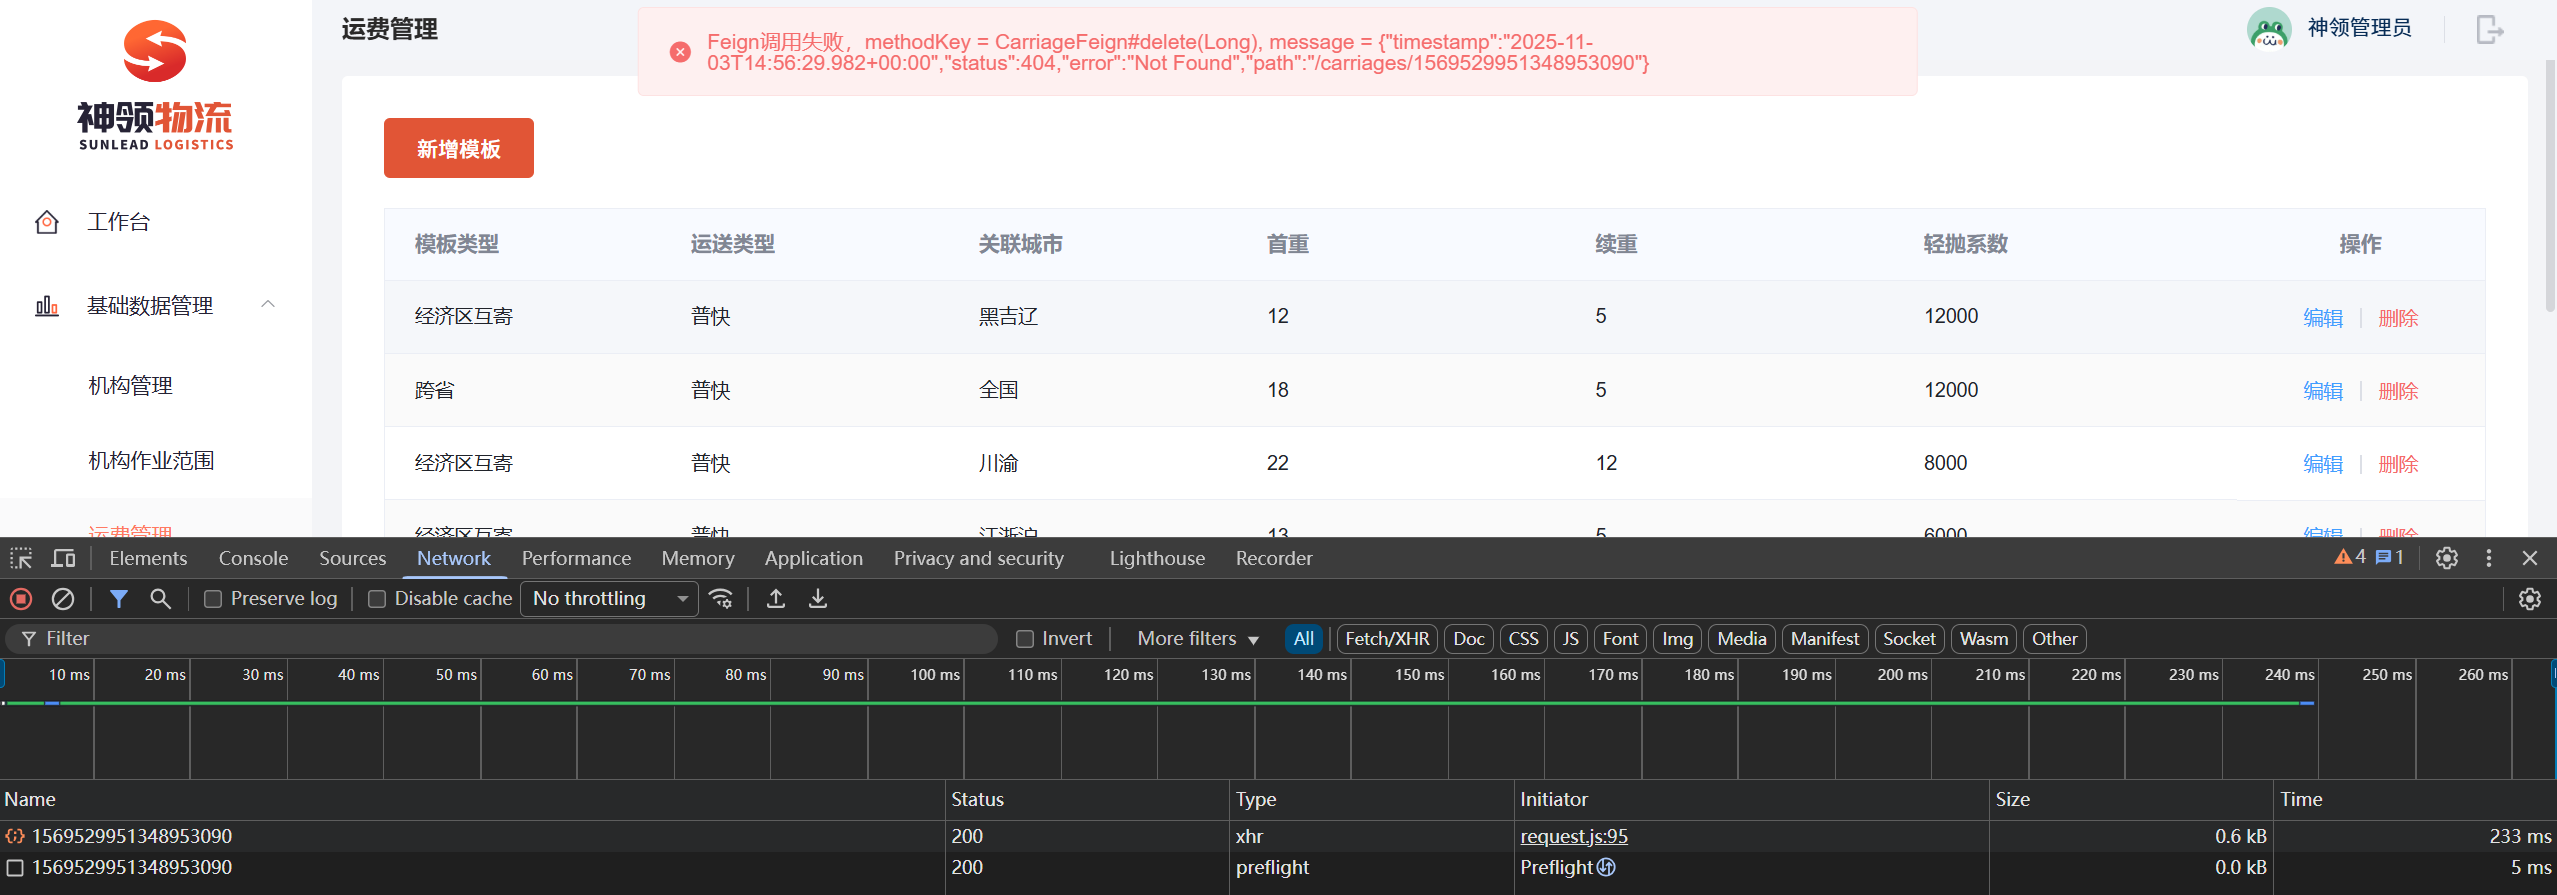Open Network panel settings gear
2557x895 pixels.
click(x=2530, y=599)
